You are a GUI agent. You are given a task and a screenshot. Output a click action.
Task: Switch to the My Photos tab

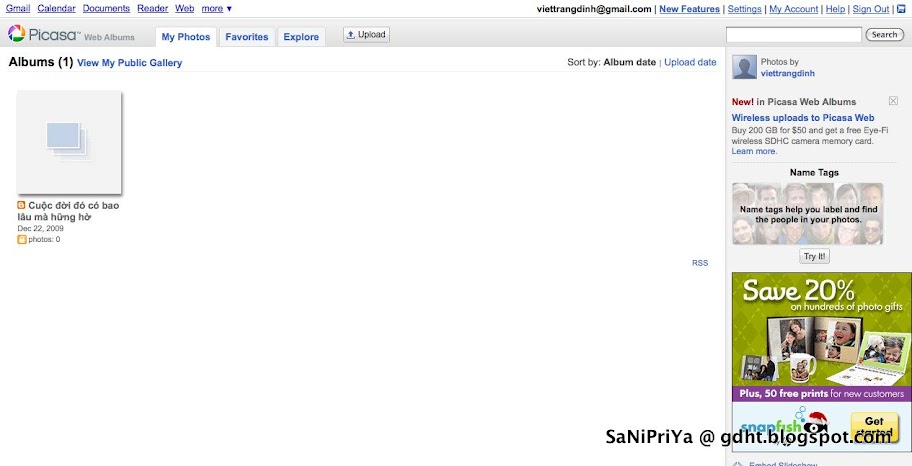pos(186,37)
